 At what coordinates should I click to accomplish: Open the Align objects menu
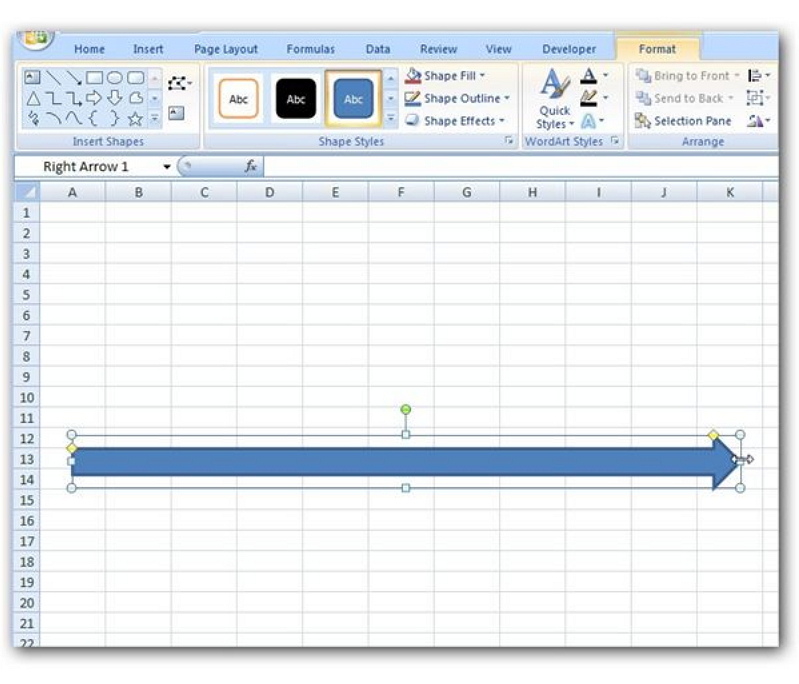pyautogui.click(x=759, y=76)
